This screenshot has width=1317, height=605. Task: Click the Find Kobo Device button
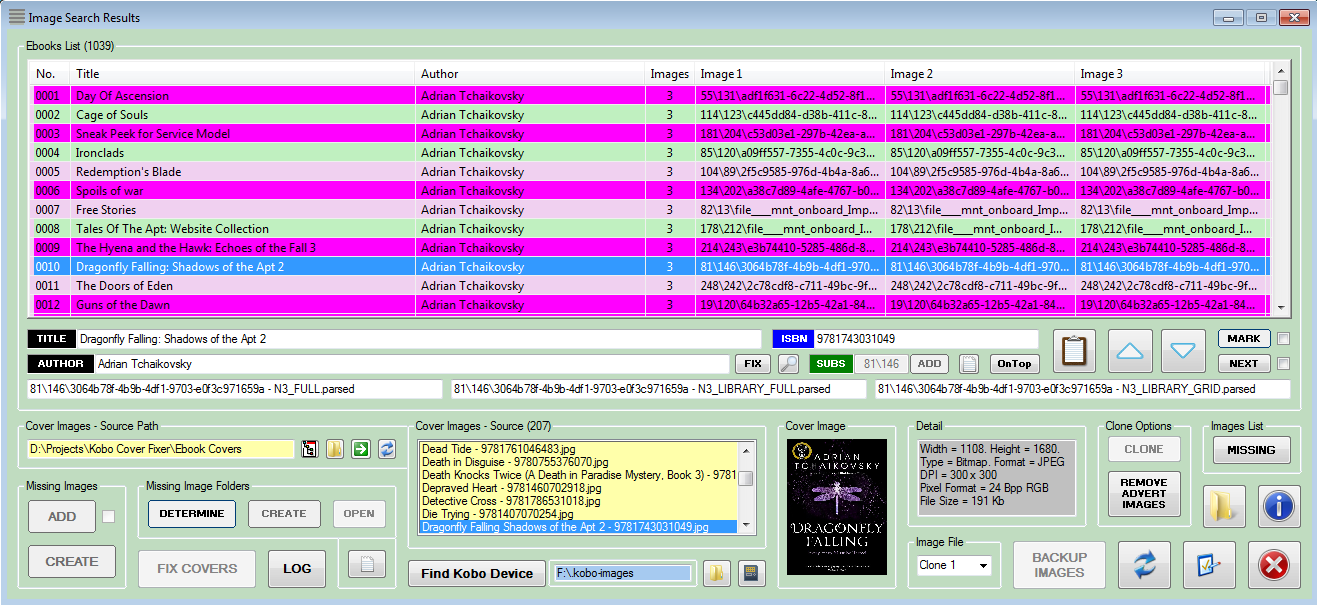tap(476, 573)
